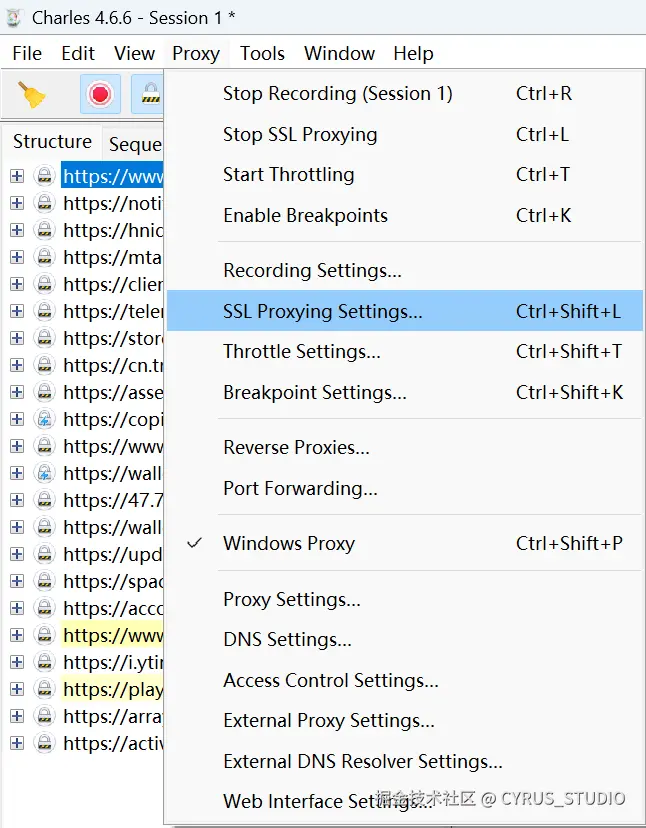Click the lock icon beside https://47.7 host
Viewport: 646px width, 828px height.
tap(44, 500)
